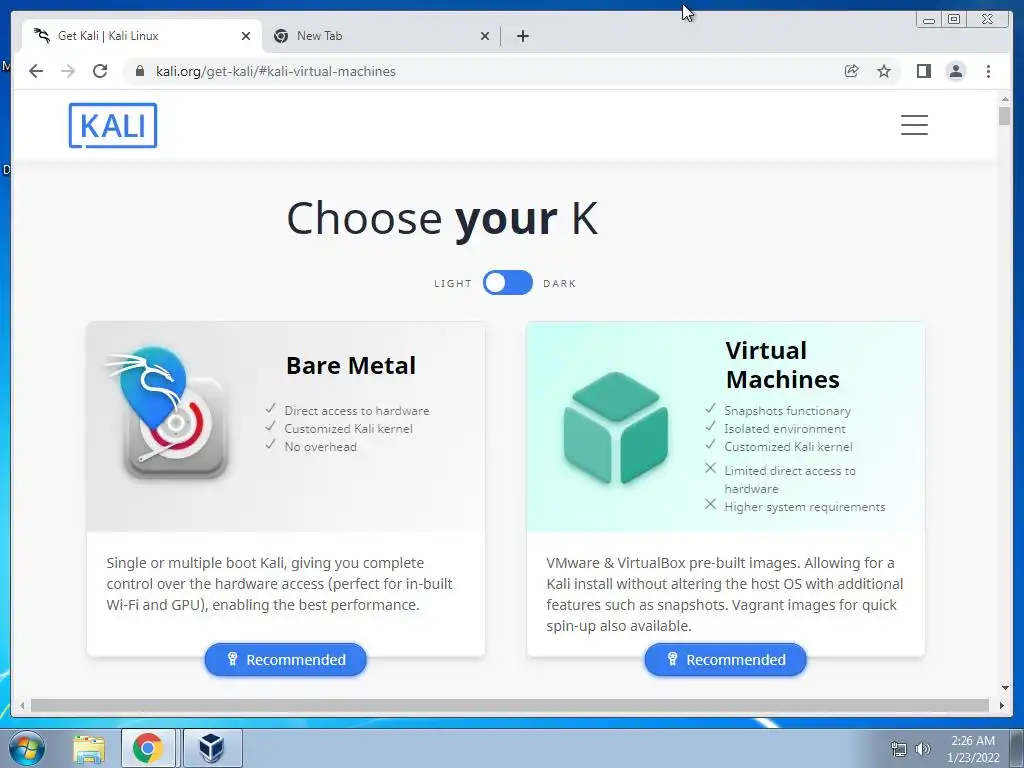This screenshot has width=1024, height=768.
Task: Click Recommended badge under Virtual Machines
Action: pyautogui.click(x=726, y=660)
